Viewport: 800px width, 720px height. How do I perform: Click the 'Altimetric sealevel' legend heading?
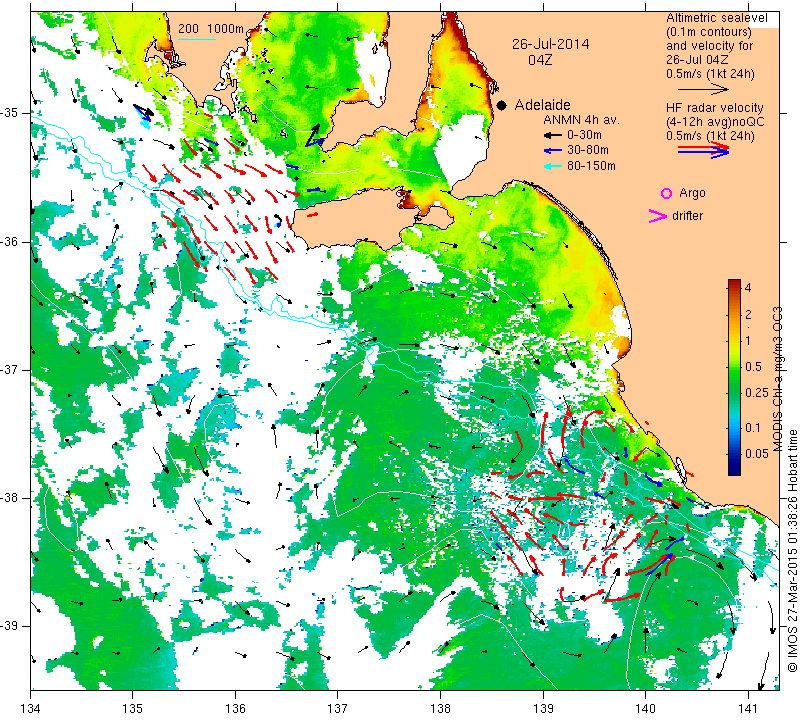716,18
